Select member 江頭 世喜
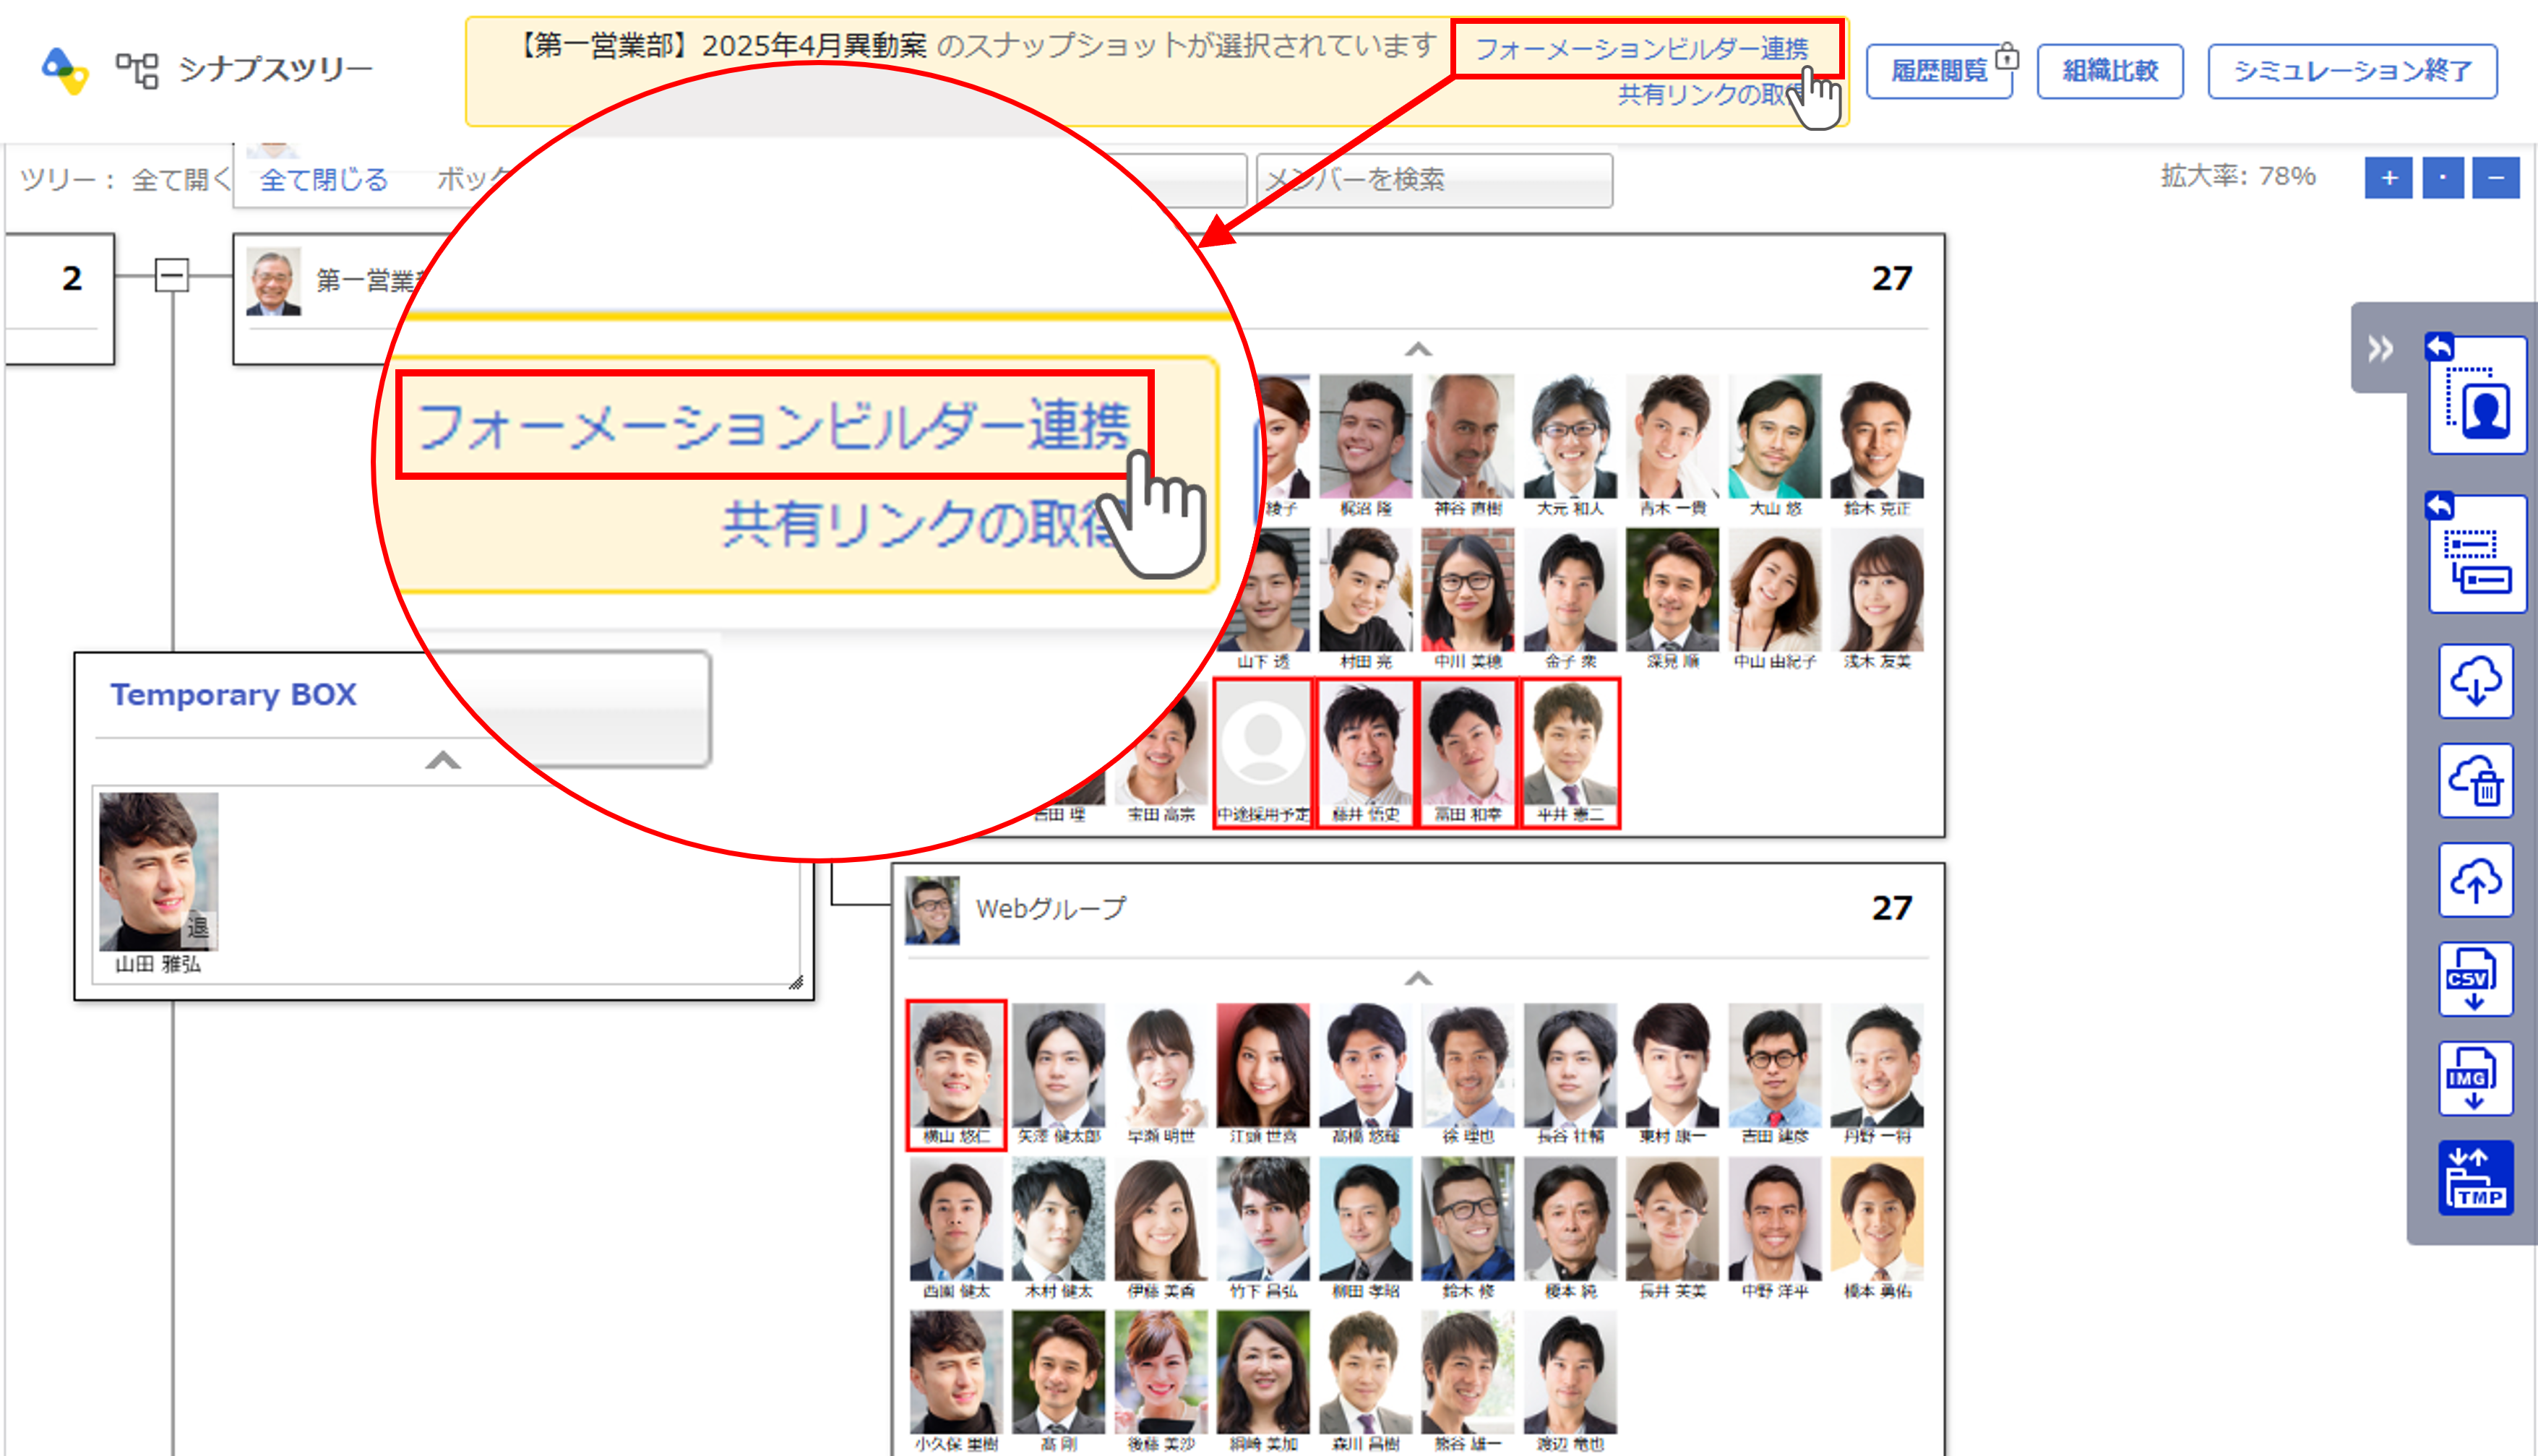Screen dimensions: 2538x1456 tap(1263, 1075)
